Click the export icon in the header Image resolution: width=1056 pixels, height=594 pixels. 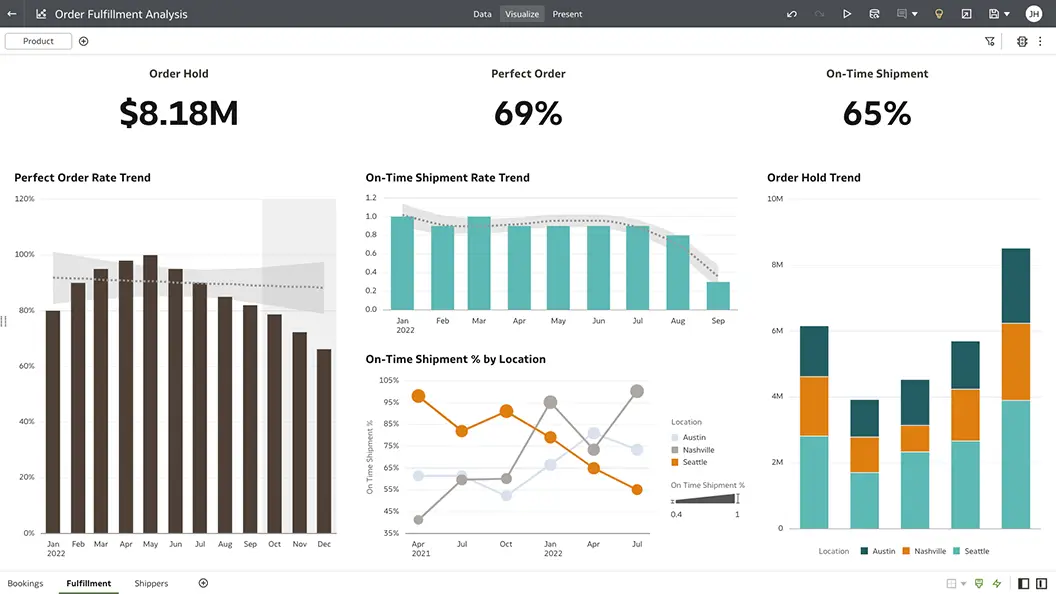[966, 14]
